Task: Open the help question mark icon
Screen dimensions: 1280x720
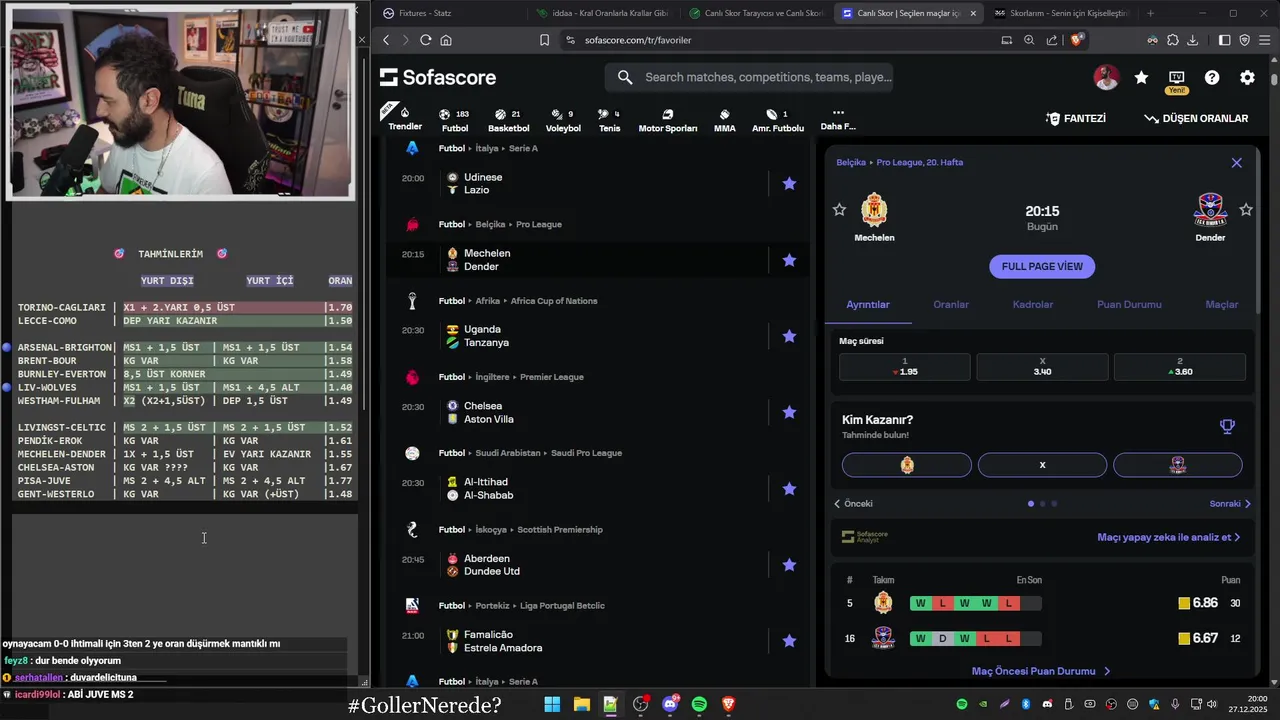Action: click(1212, 77)
